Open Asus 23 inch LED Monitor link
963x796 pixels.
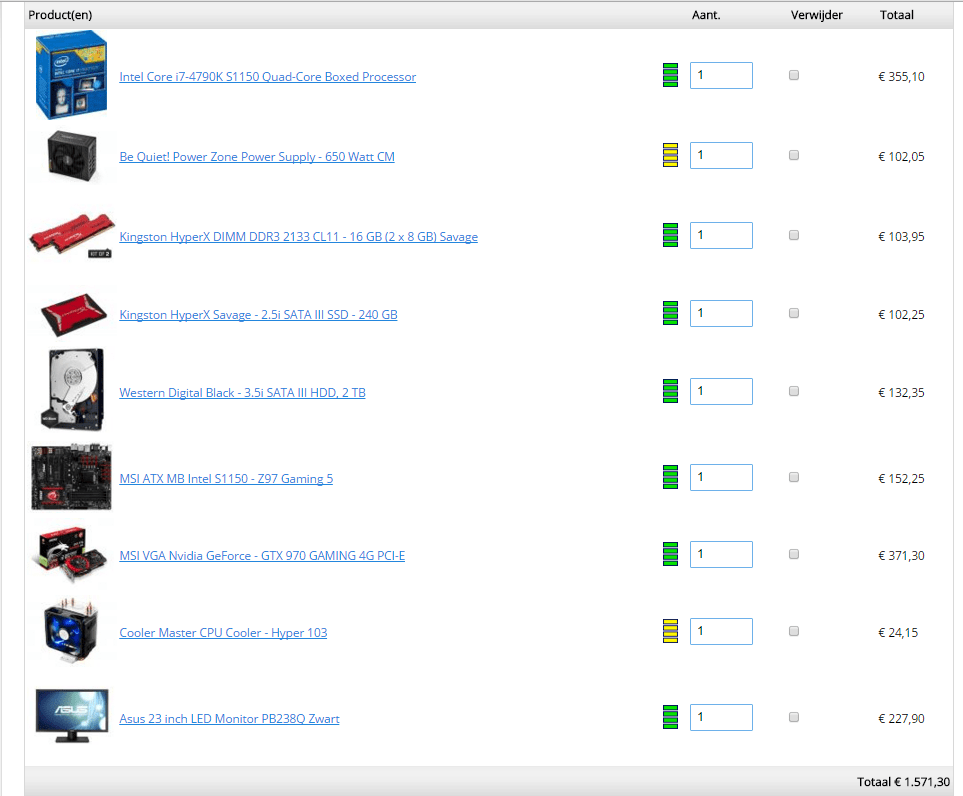[229, 719]
